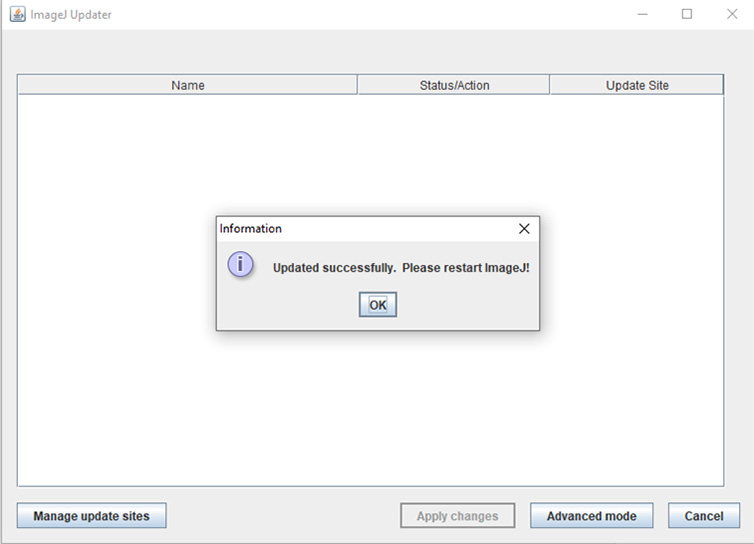This screenshot has width=754, height=544.
Task: Click the 'Updated successfully. Please restart ImageJ!' message
Action: coord(401,268)
